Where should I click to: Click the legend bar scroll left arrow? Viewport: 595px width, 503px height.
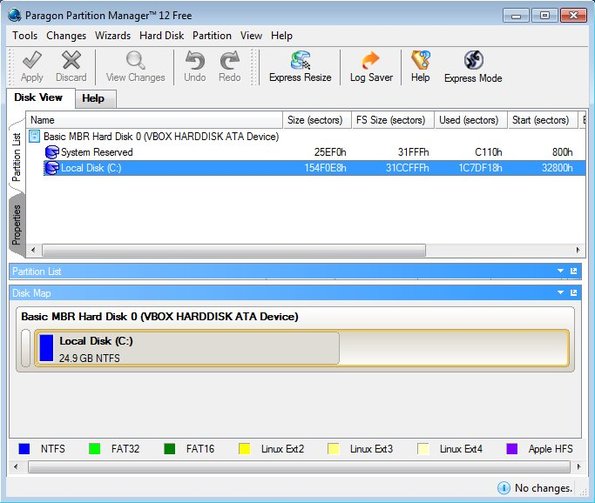[x=16, y=467]
